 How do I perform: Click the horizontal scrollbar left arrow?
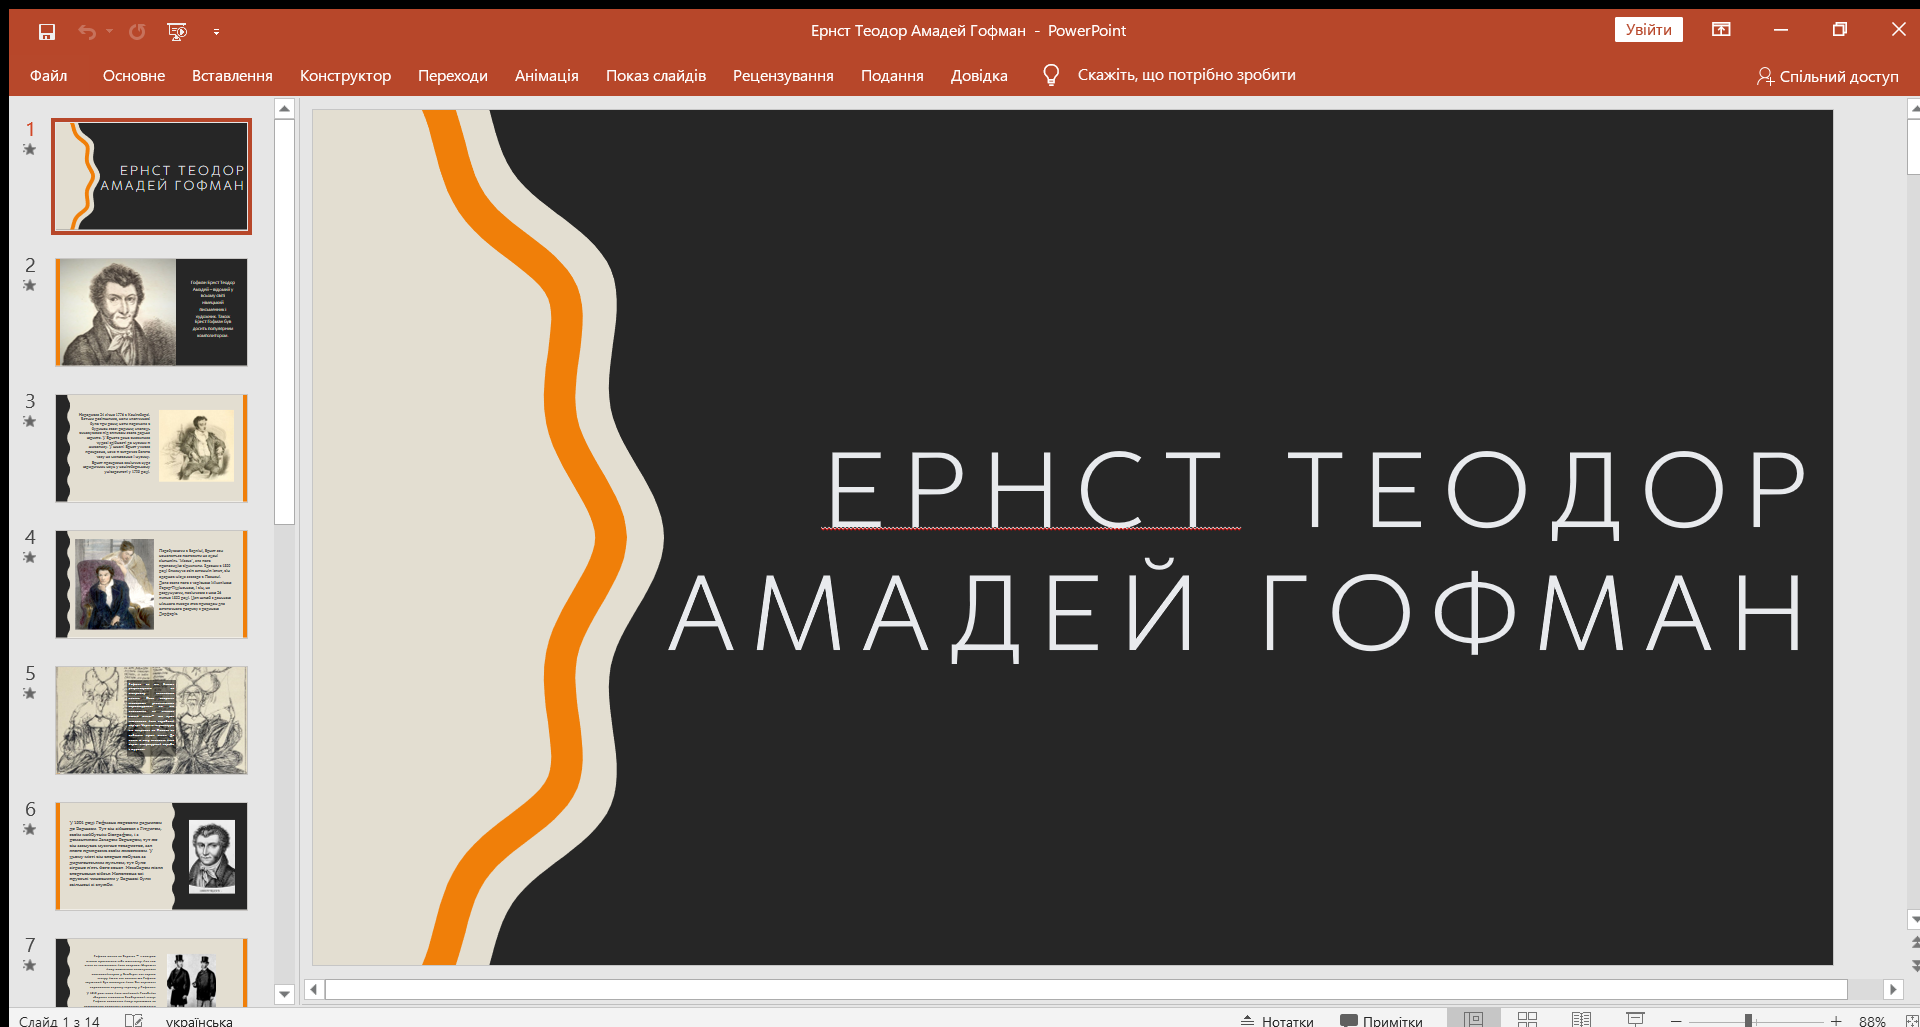tap(314, 989)
